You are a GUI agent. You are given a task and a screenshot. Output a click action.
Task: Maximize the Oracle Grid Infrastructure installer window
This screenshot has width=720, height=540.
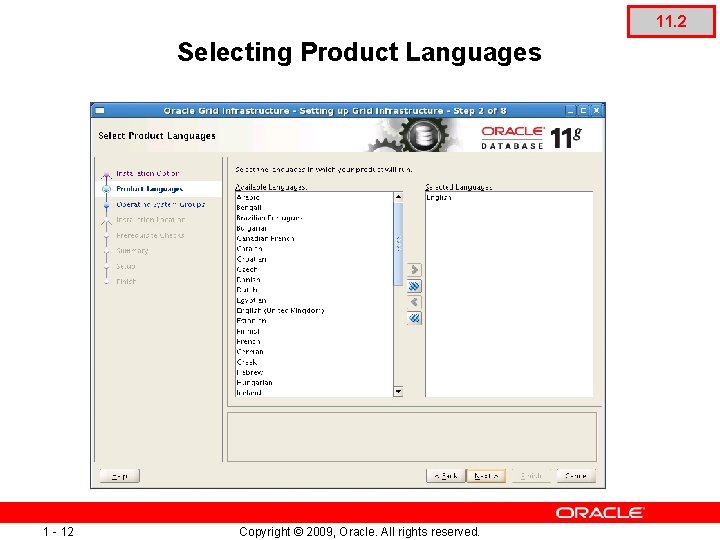583,111
